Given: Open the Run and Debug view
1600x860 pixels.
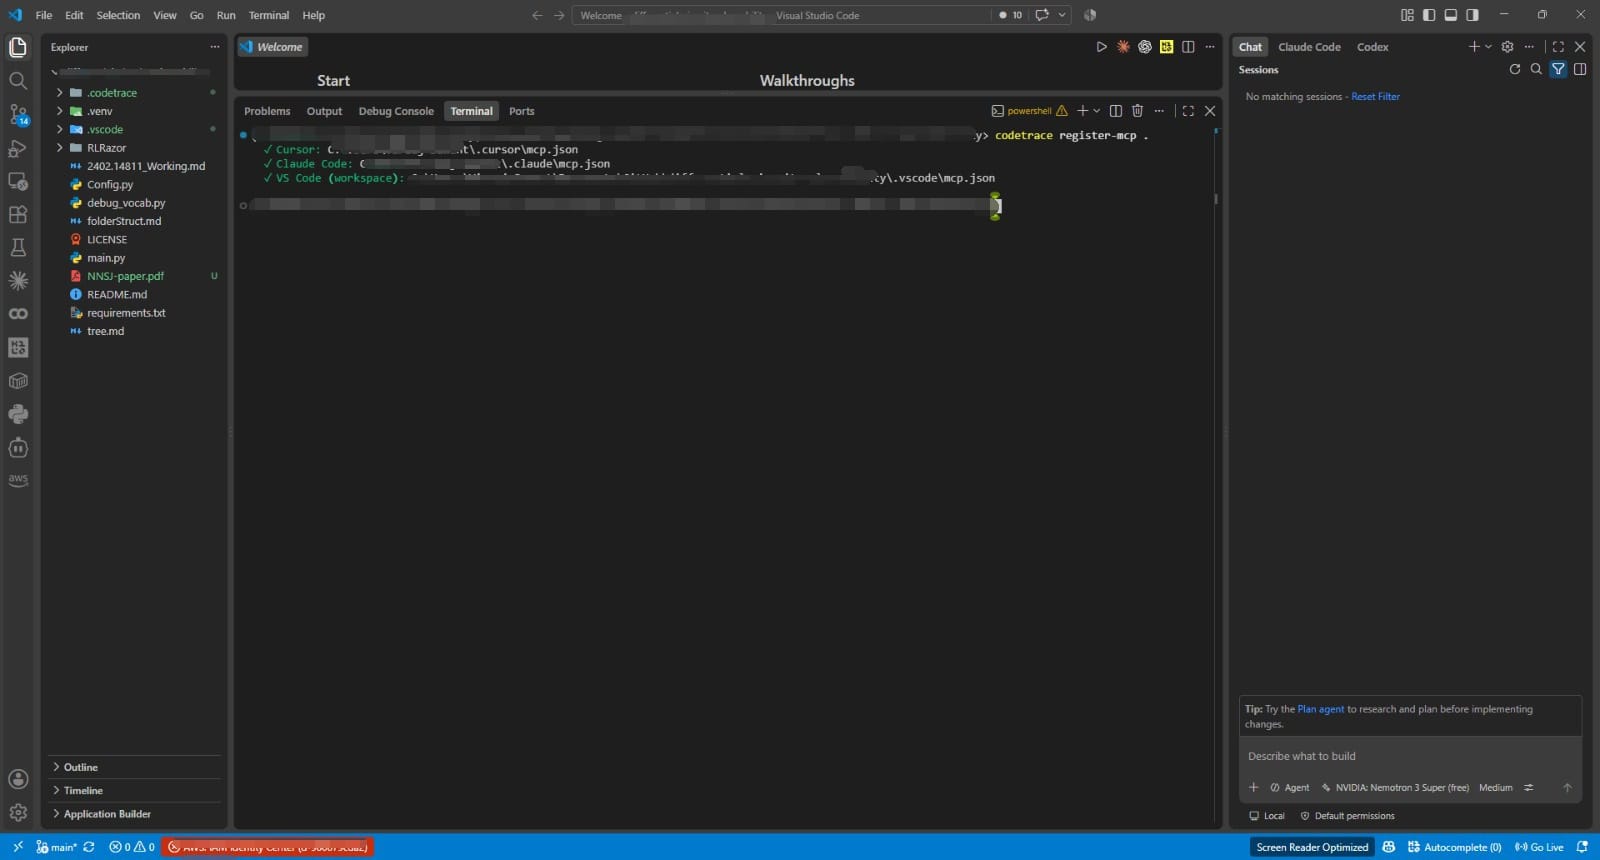Looking at the screenshot, I should [18, 148].
